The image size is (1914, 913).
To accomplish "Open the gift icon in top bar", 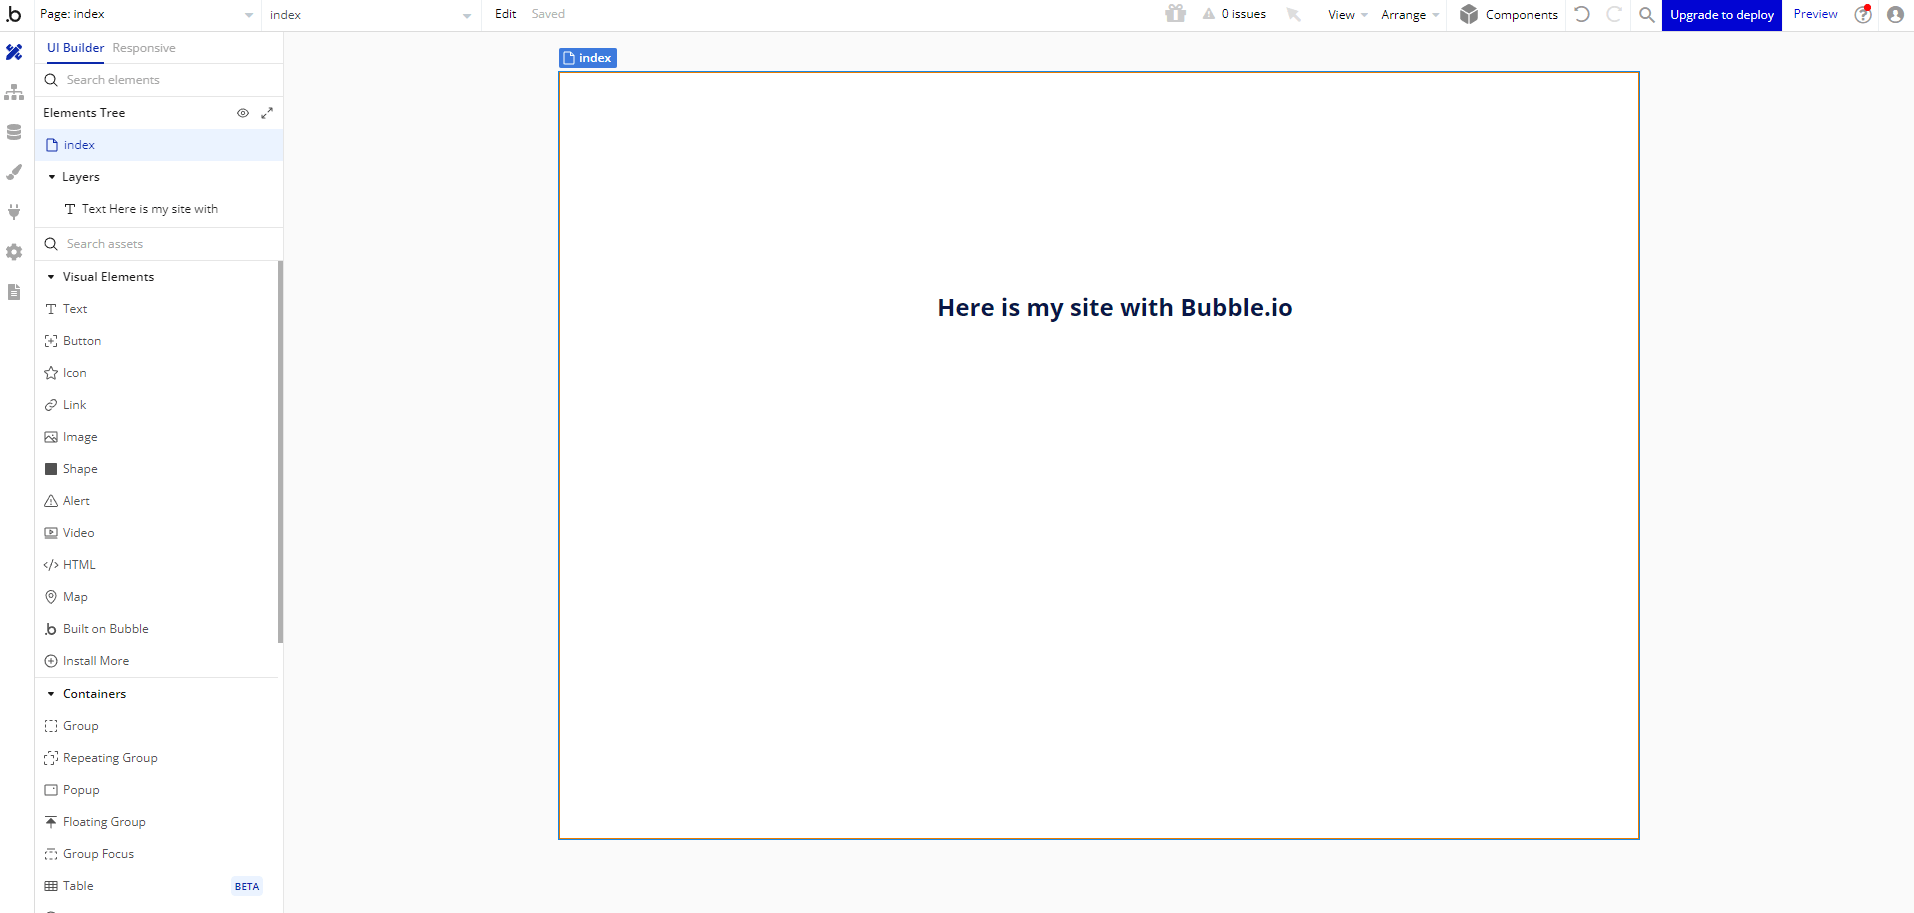I will point(1175,14).
